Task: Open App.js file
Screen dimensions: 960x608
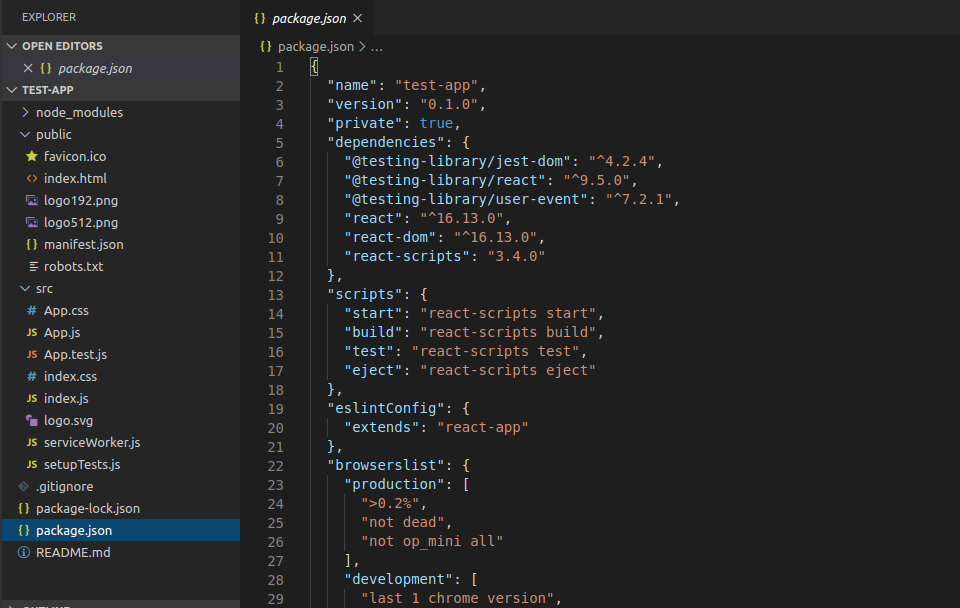Action: (62, 332)
